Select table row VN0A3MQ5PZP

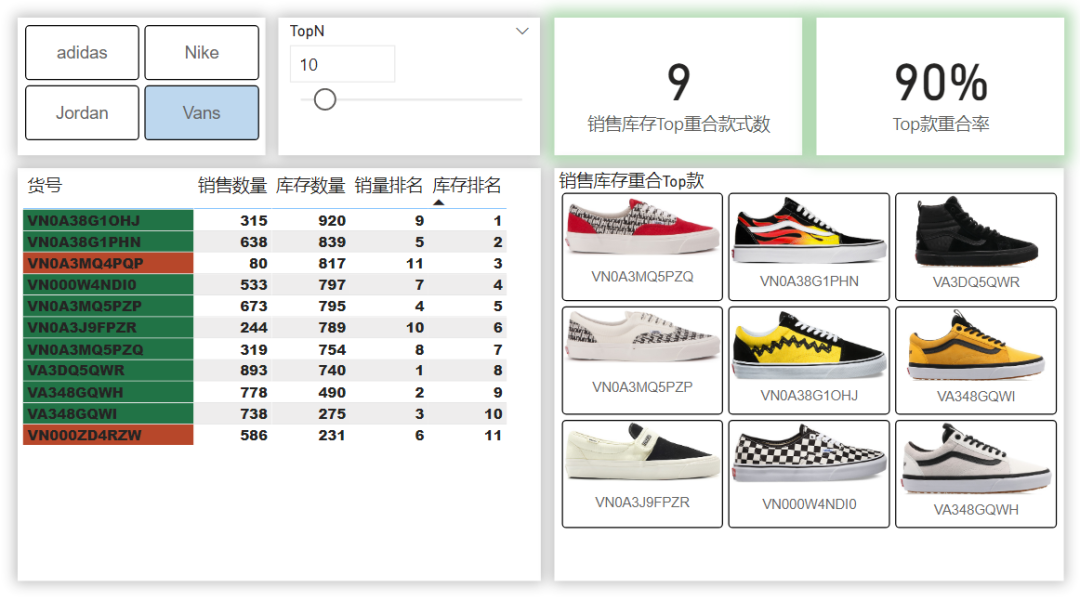pos(264,306)
